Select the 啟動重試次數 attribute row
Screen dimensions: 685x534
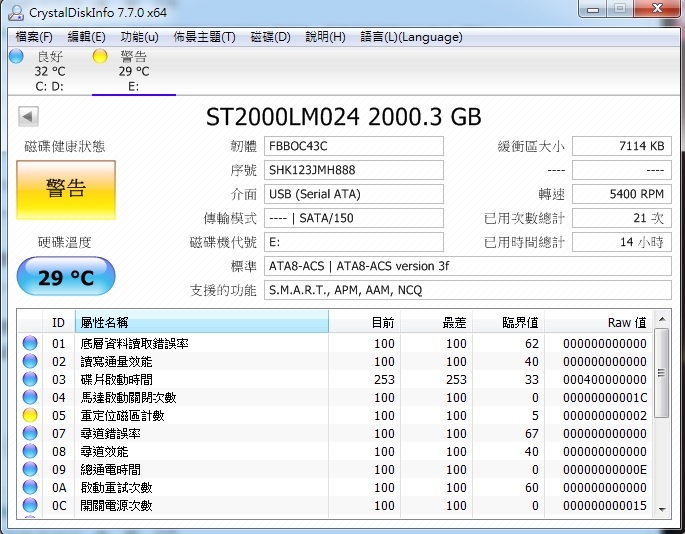[x=335, y=487]
